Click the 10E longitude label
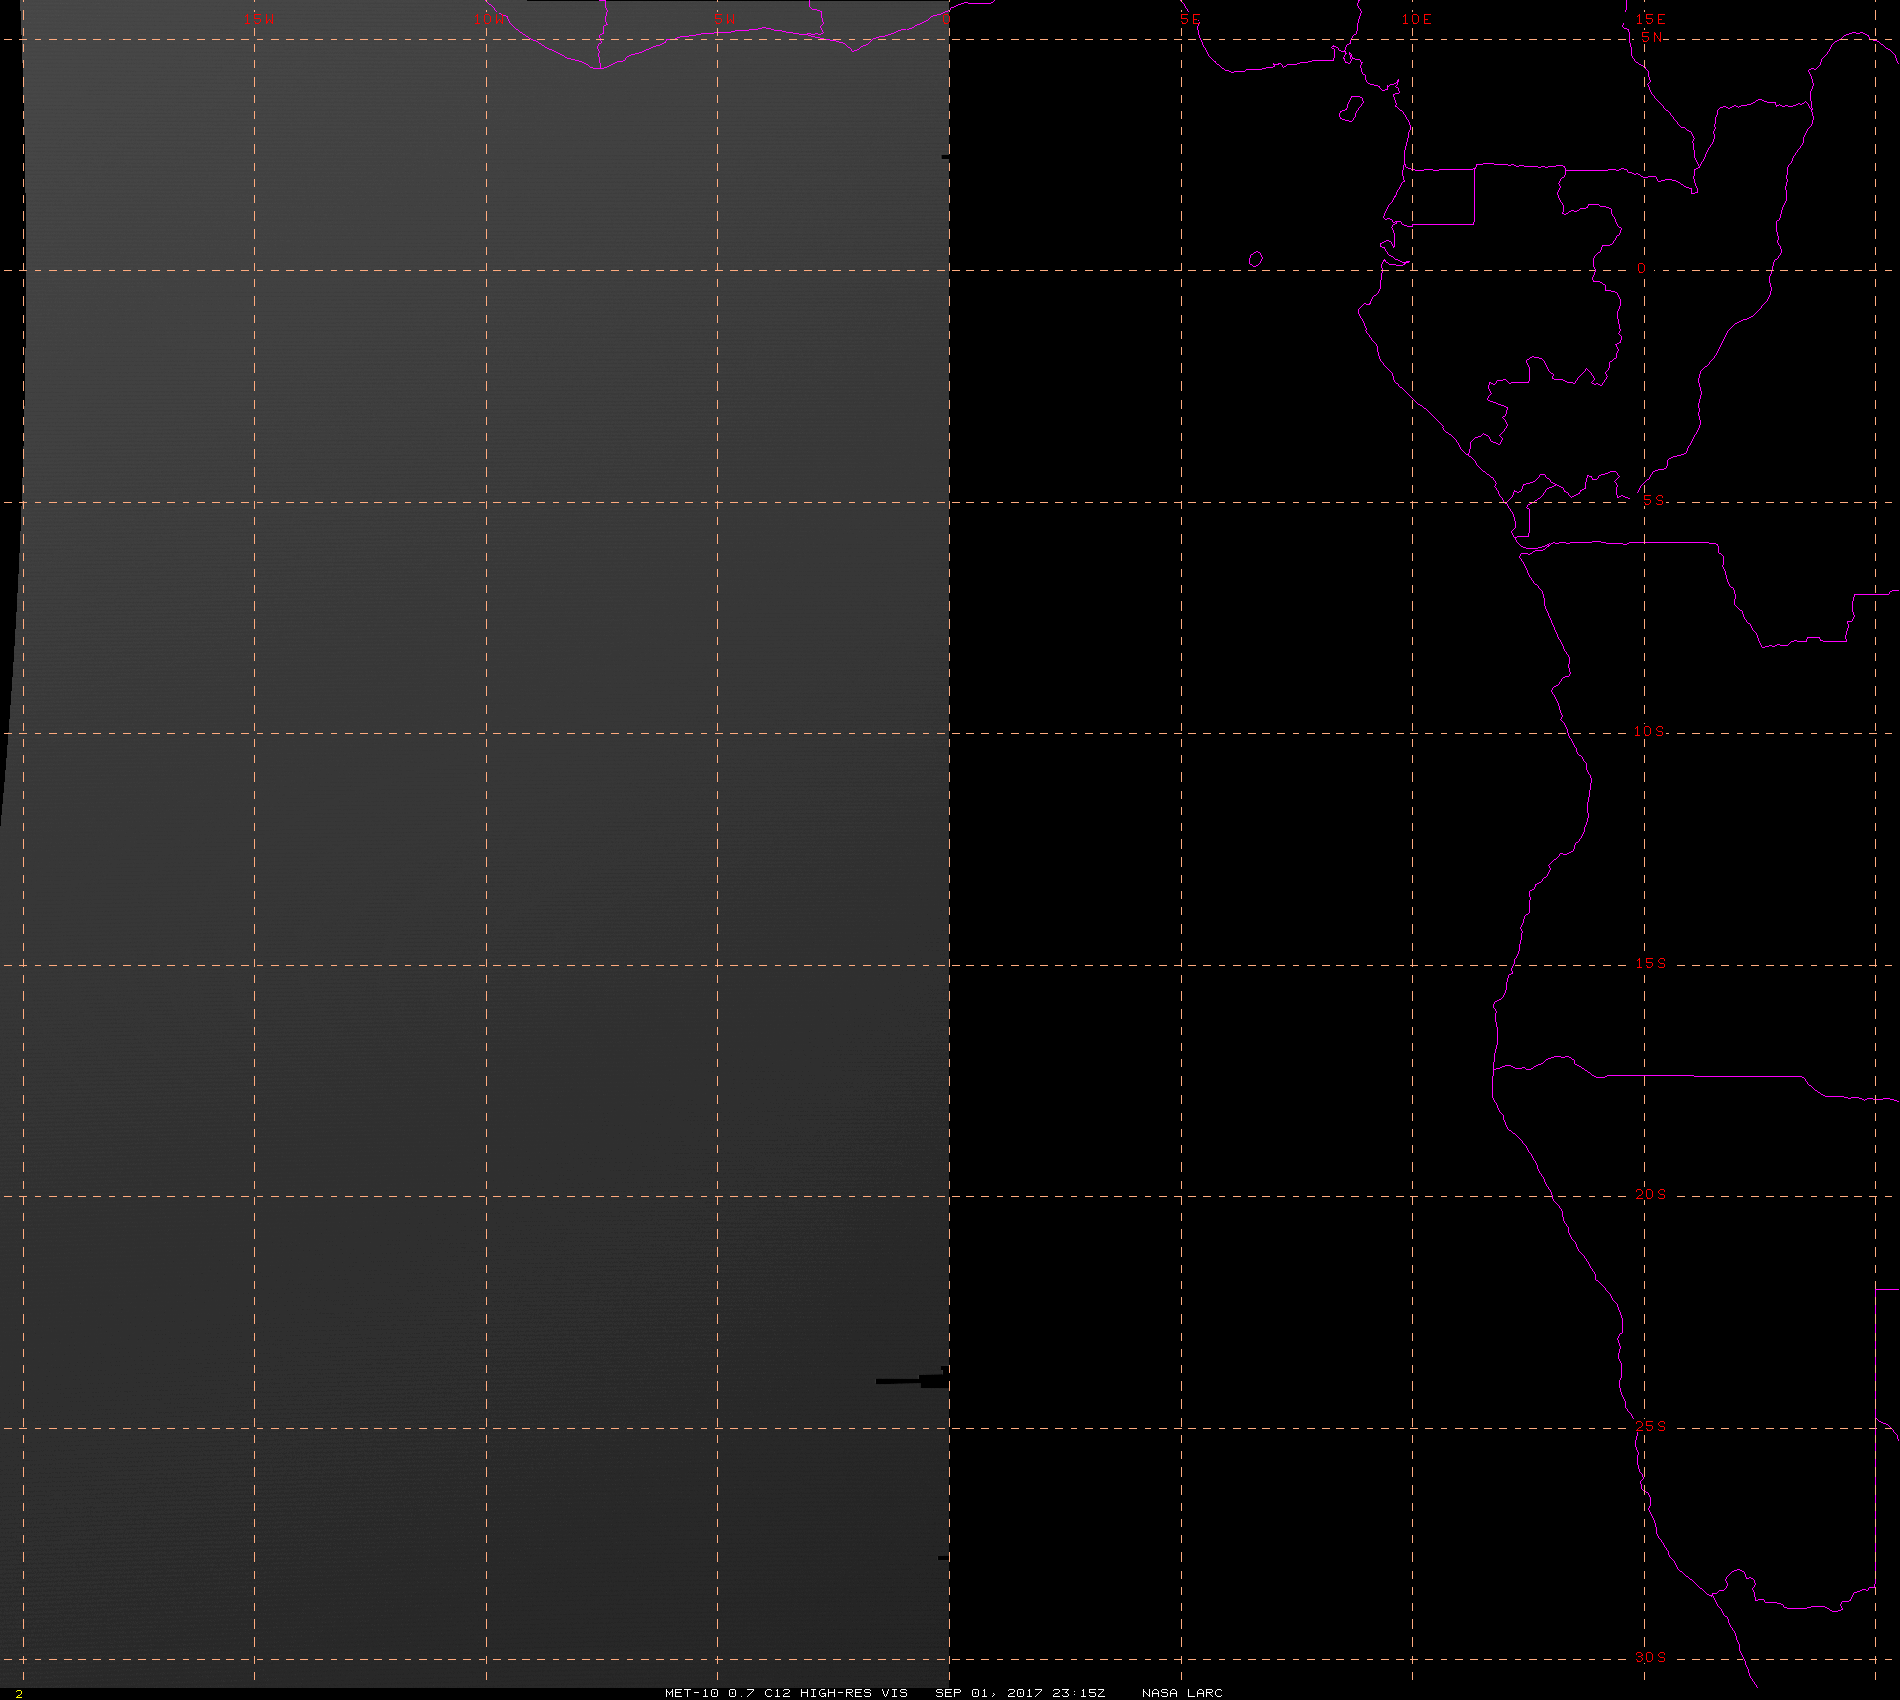 tap(1416, 19)
